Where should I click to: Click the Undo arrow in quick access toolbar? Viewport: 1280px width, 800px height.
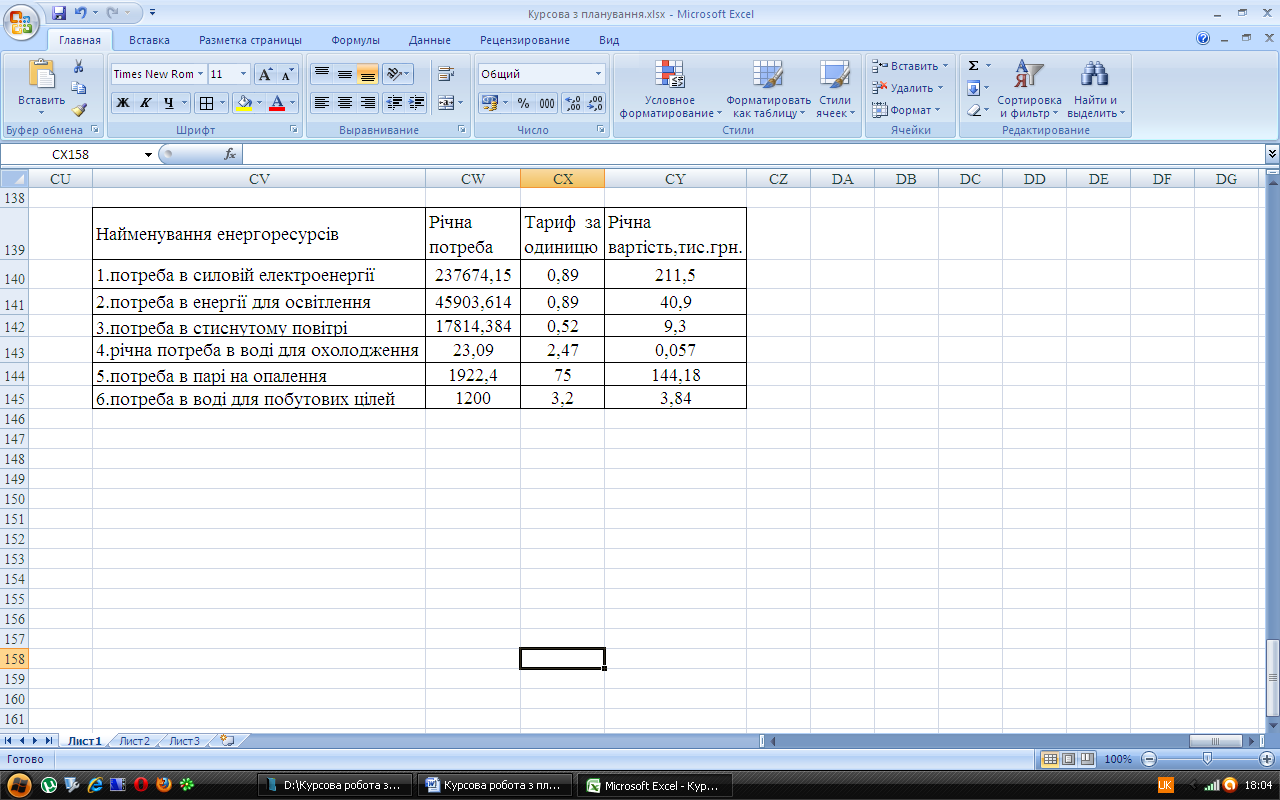81,14
